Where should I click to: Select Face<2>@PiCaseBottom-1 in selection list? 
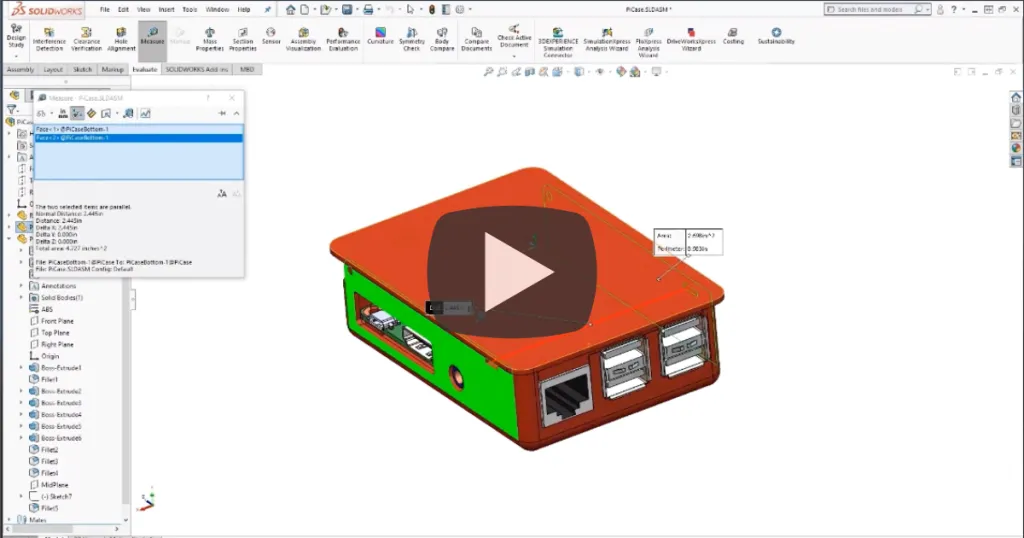coord(138,138)
